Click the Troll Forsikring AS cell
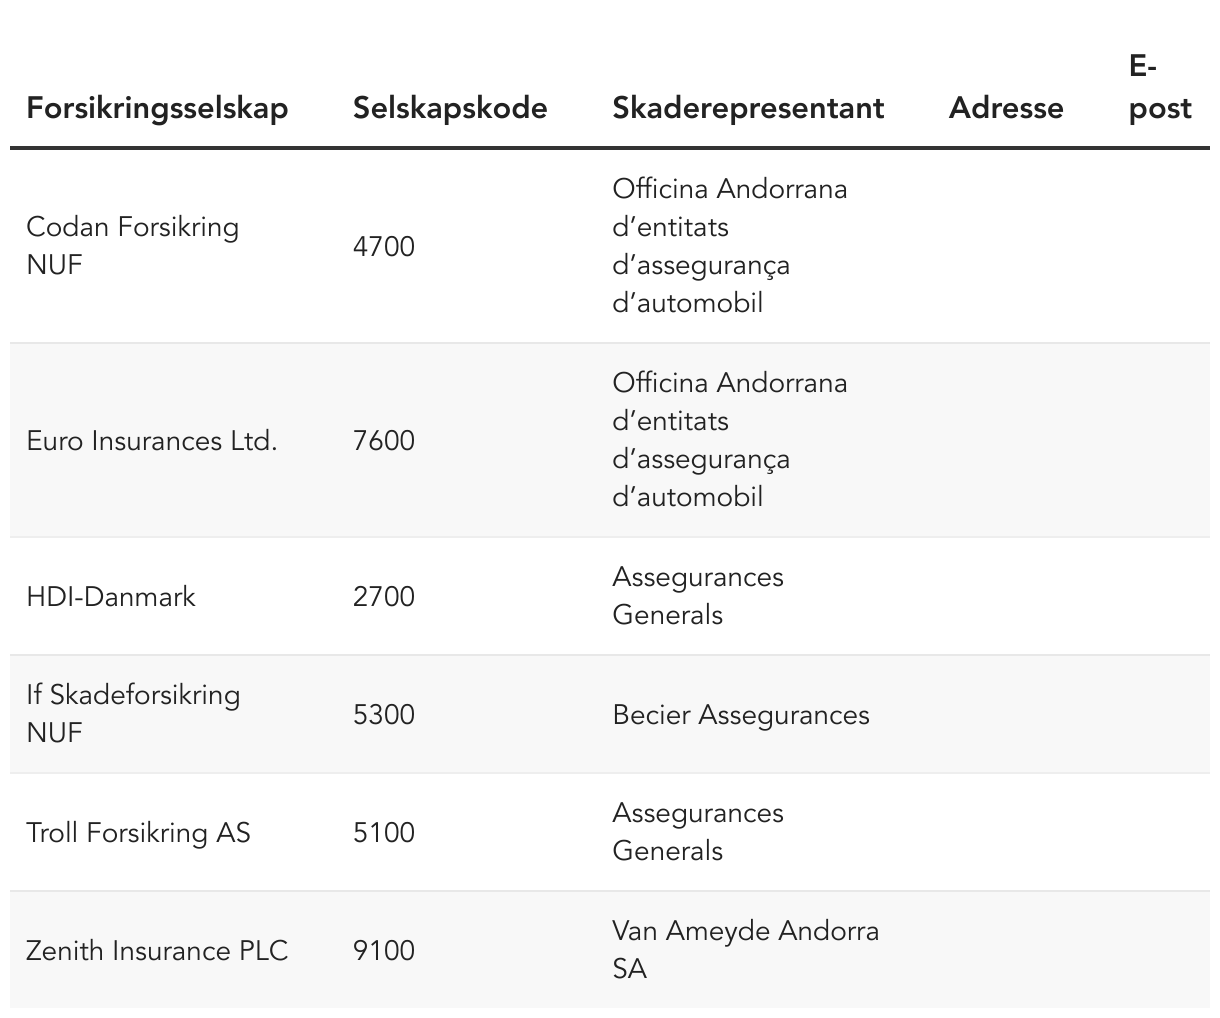Screen dimensions: 1220x1018 (138, 833)
